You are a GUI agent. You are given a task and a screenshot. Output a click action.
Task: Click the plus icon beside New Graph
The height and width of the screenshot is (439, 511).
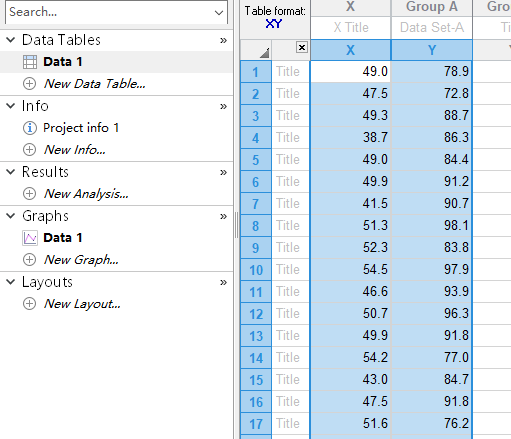pyautogui.click(x=29, y=259)
